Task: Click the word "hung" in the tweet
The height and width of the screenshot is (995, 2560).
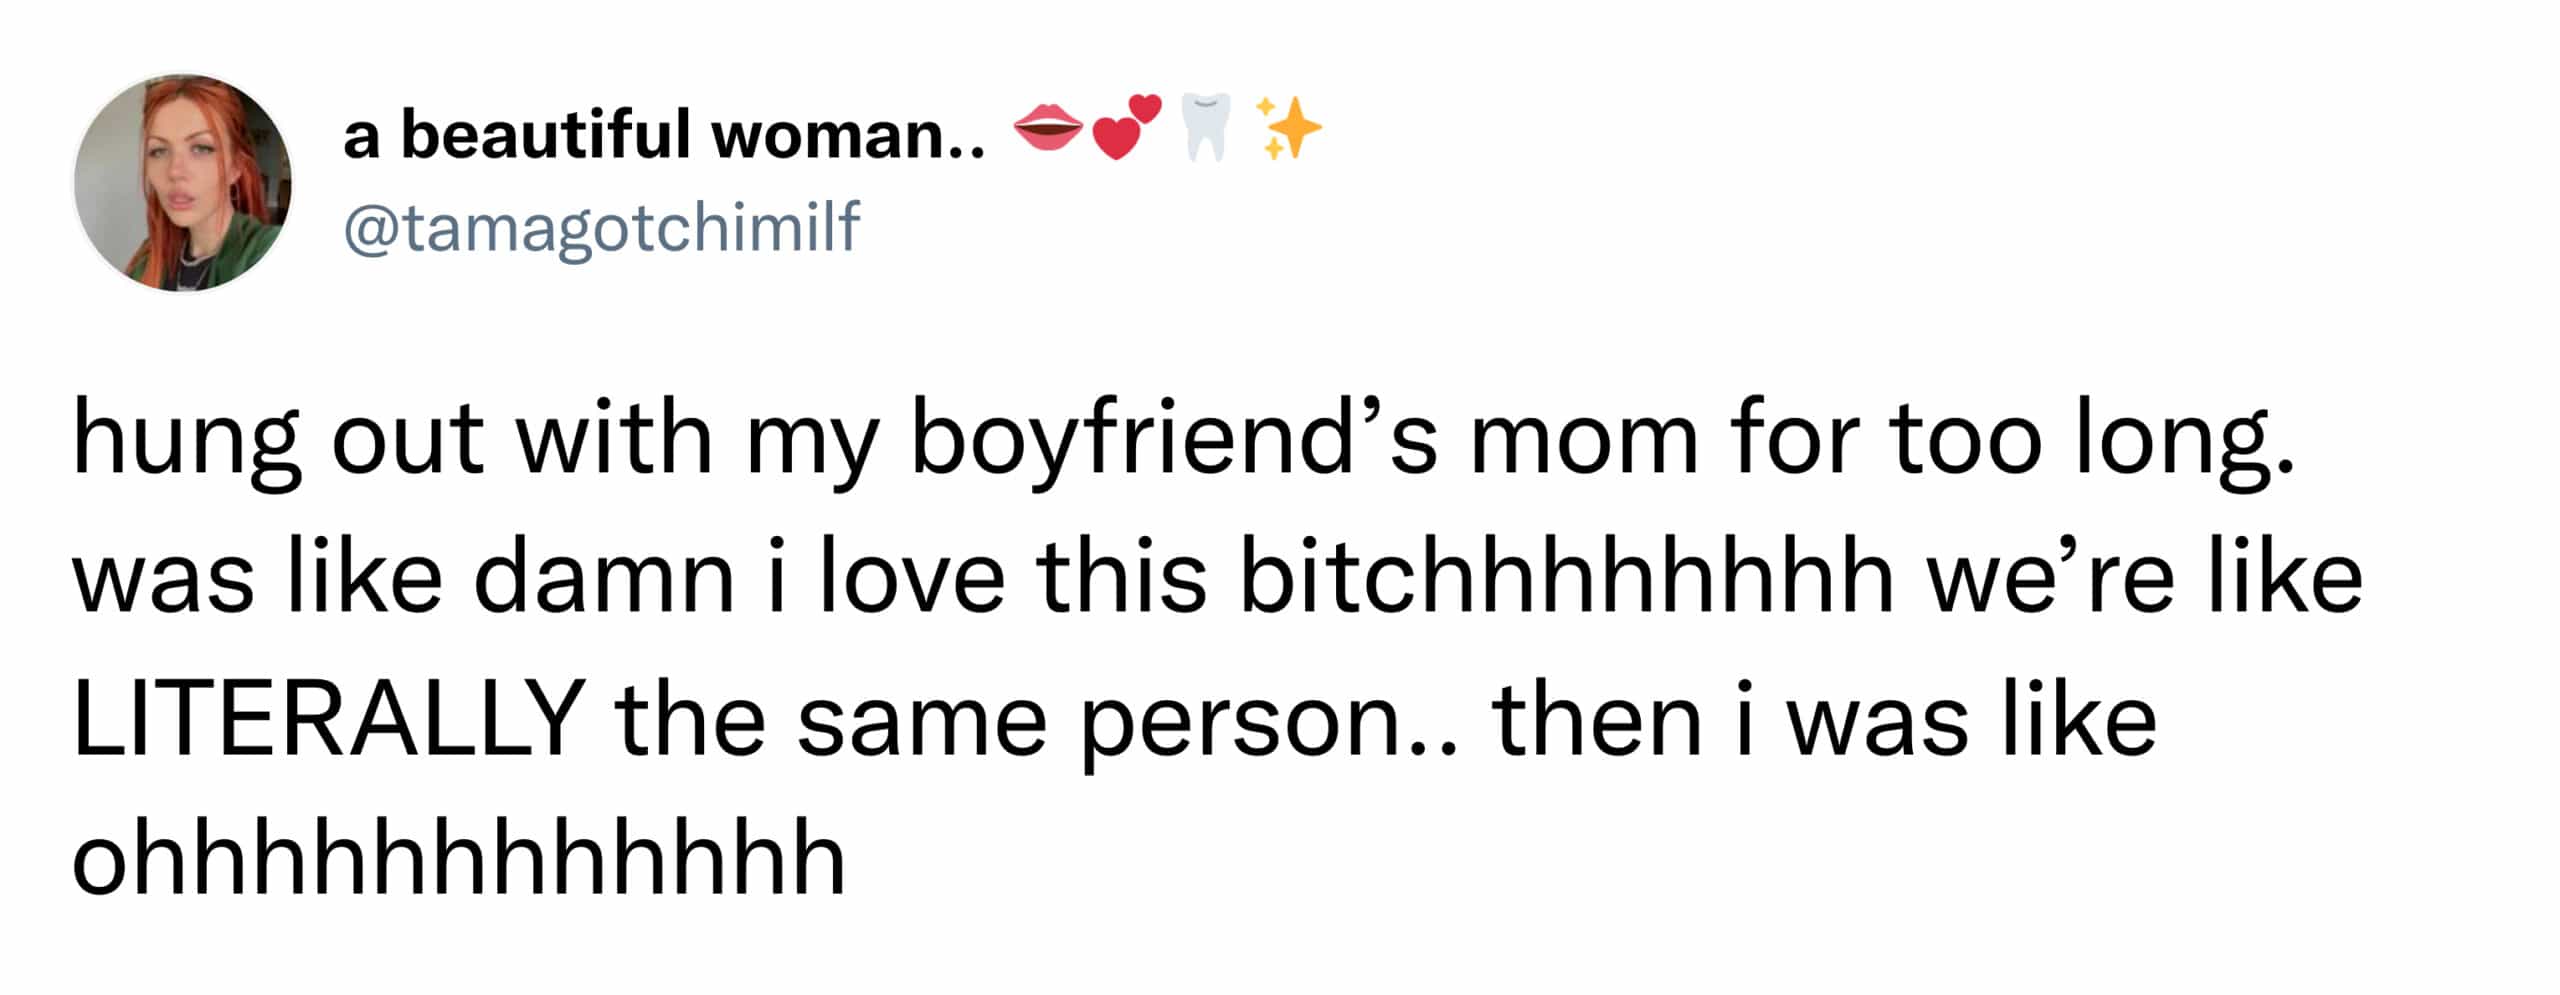Action: point(186,441)
